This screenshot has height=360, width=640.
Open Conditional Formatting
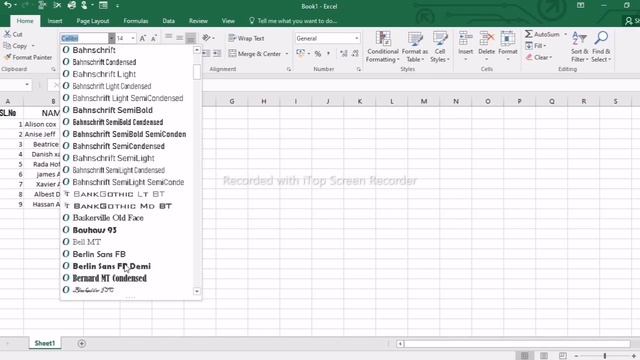click(382, 47)
